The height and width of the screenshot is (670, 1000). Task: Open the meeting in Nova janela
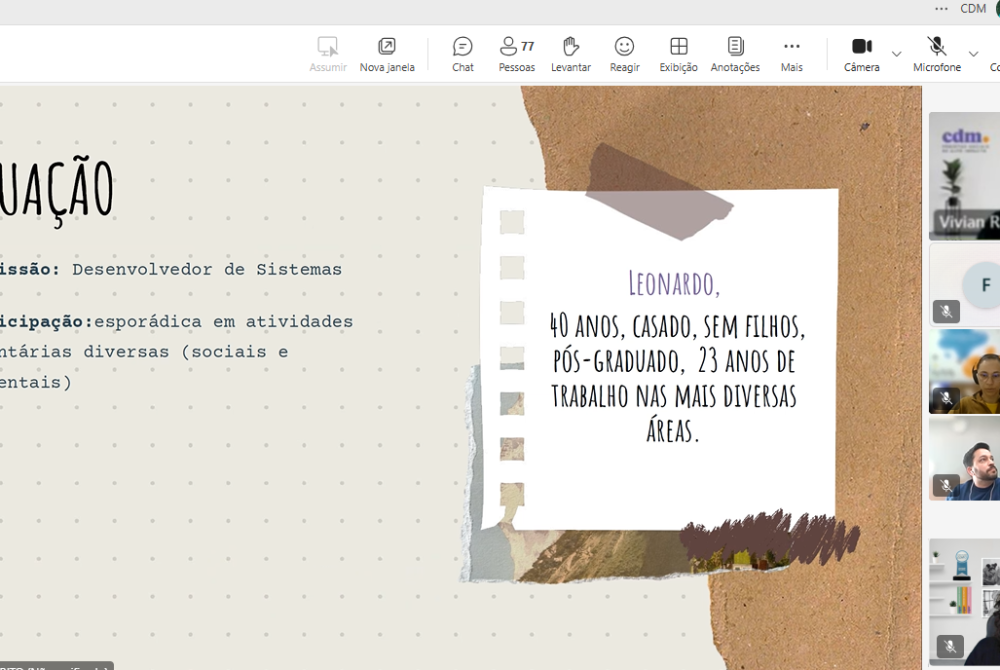386,54
